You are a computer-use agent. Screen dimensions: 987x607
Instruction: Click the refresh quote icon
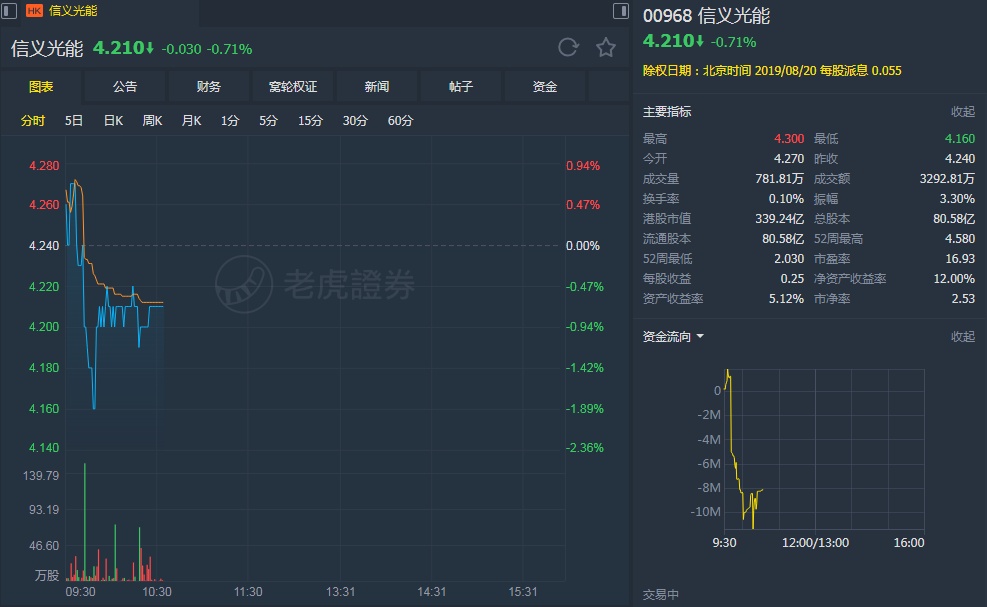click(568, 48)
